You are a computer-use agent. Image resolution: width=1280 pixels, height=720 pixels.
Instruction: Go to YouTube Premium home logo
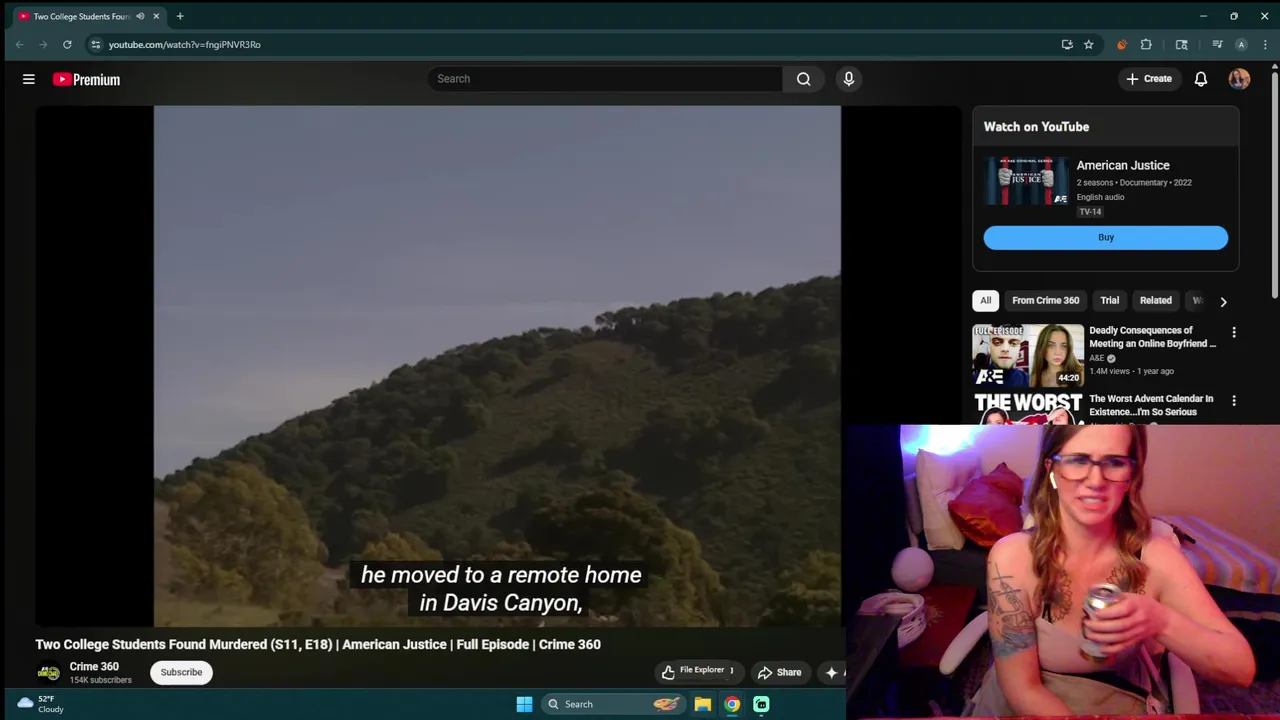pyautogui.click(x=87, y=79)
